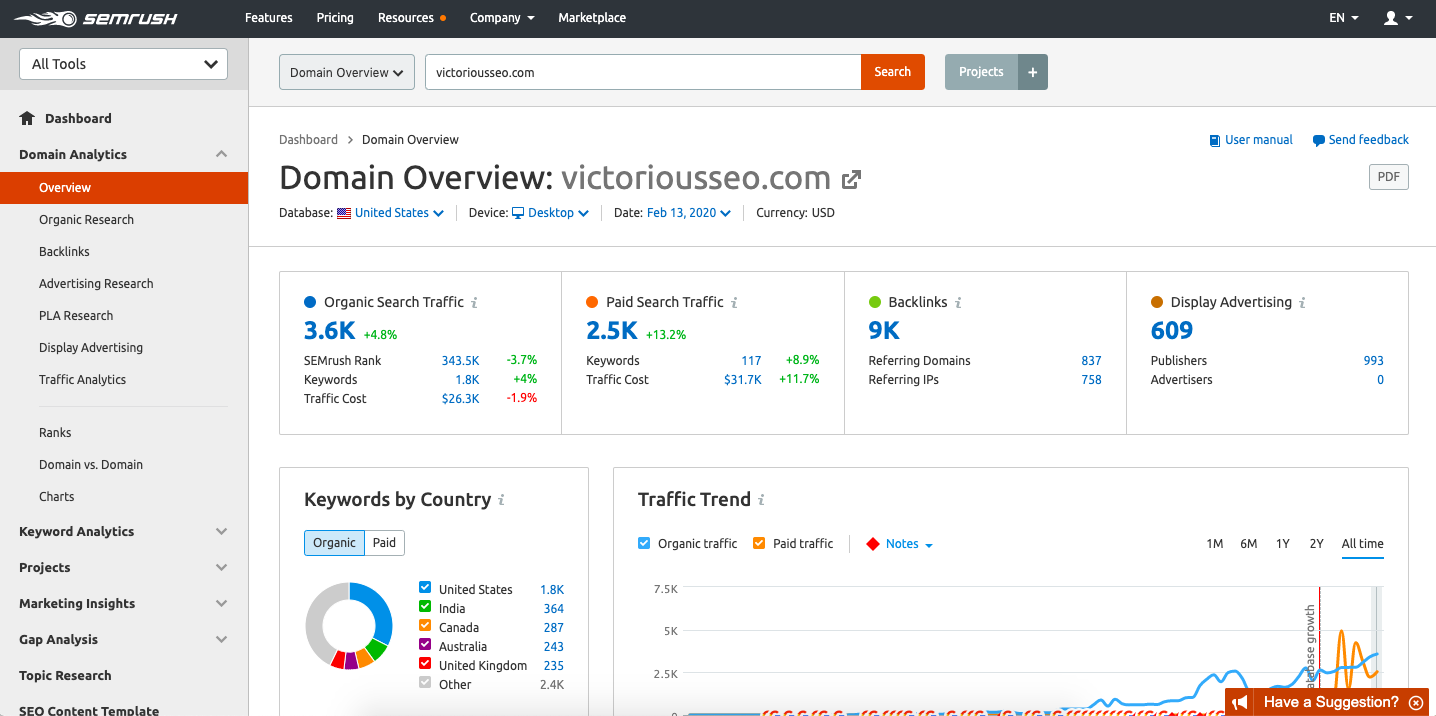The height and width of the screenshot is (716, 1436).
Task: Open the Domain Overview selector dropdown
Action: pos(346,72)
